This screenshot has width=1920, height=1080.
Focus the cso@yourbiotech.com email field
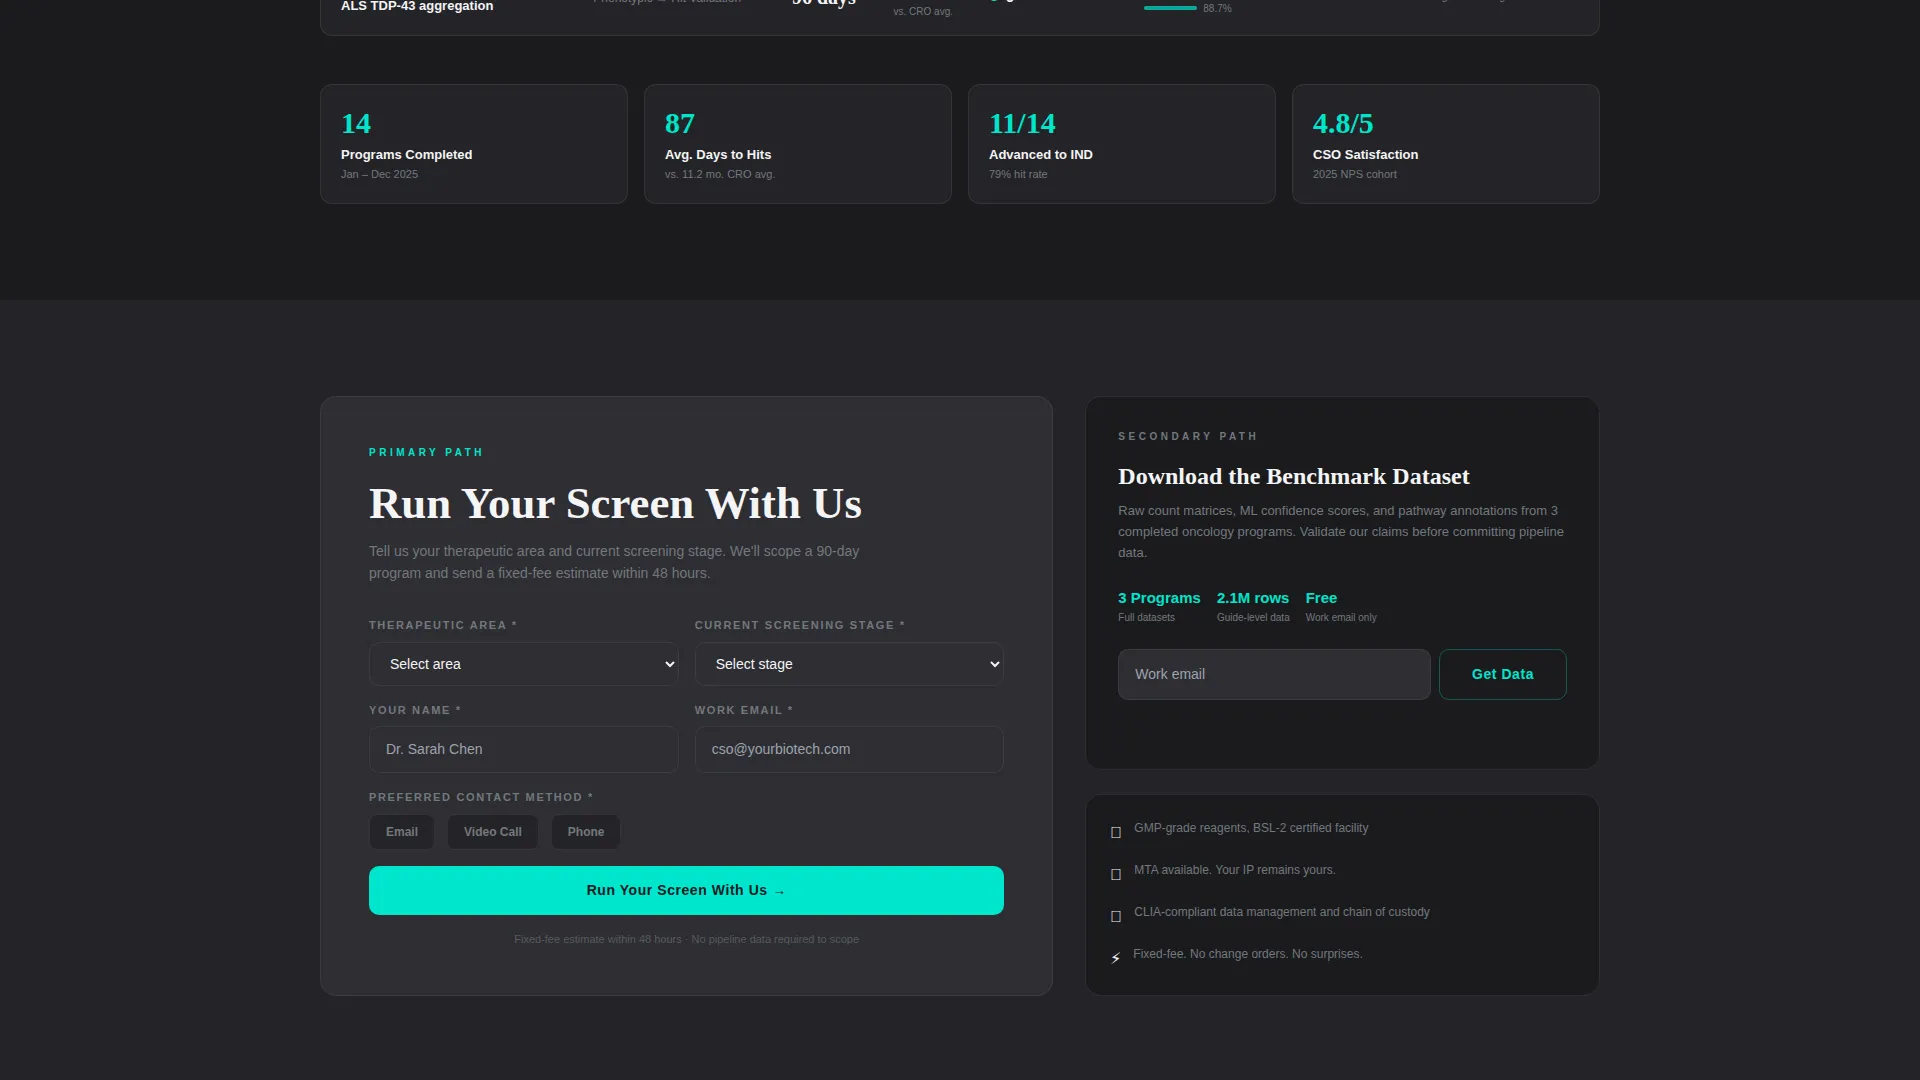coord(849,749)
